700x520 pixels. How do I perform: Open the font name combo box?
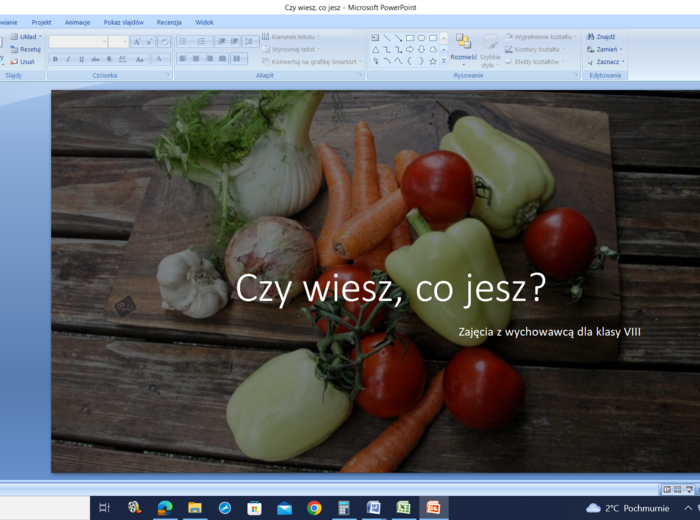click(78, 42)
